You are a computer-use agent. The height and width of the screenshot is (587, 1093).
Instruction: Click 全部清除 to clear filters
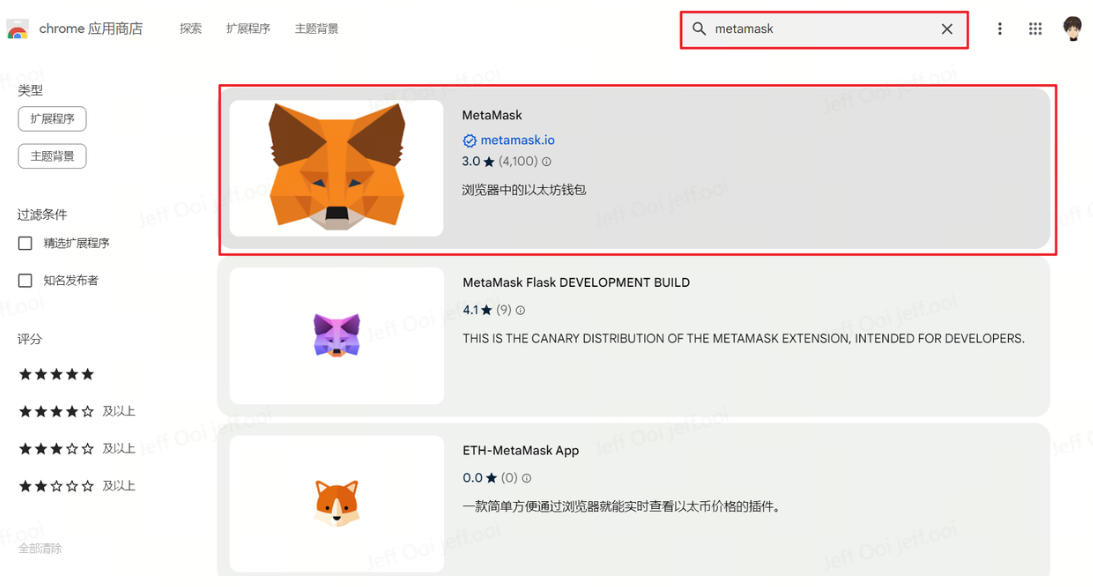pyautogui.click(x=40, y=549)
